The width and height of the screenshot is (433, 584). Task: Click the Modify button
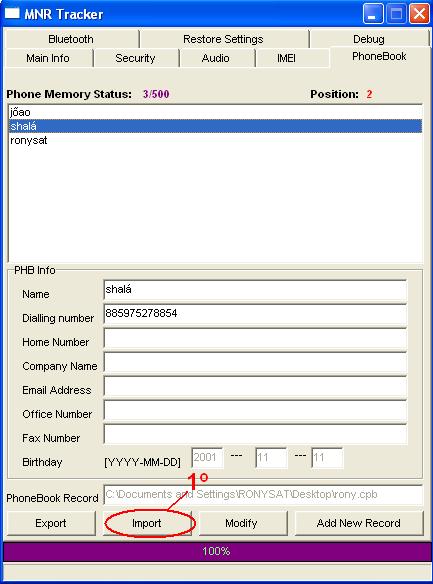pos(241,523)
